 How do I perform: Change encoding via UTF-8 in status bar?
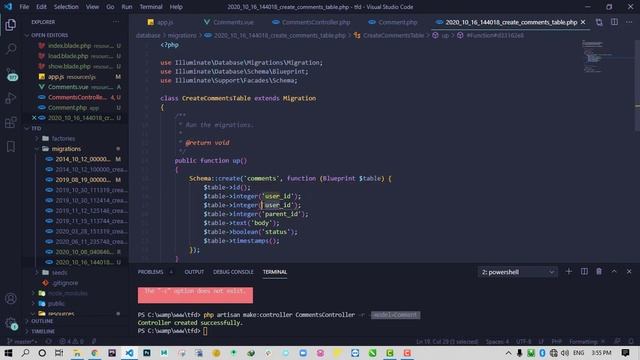point(524,341)
